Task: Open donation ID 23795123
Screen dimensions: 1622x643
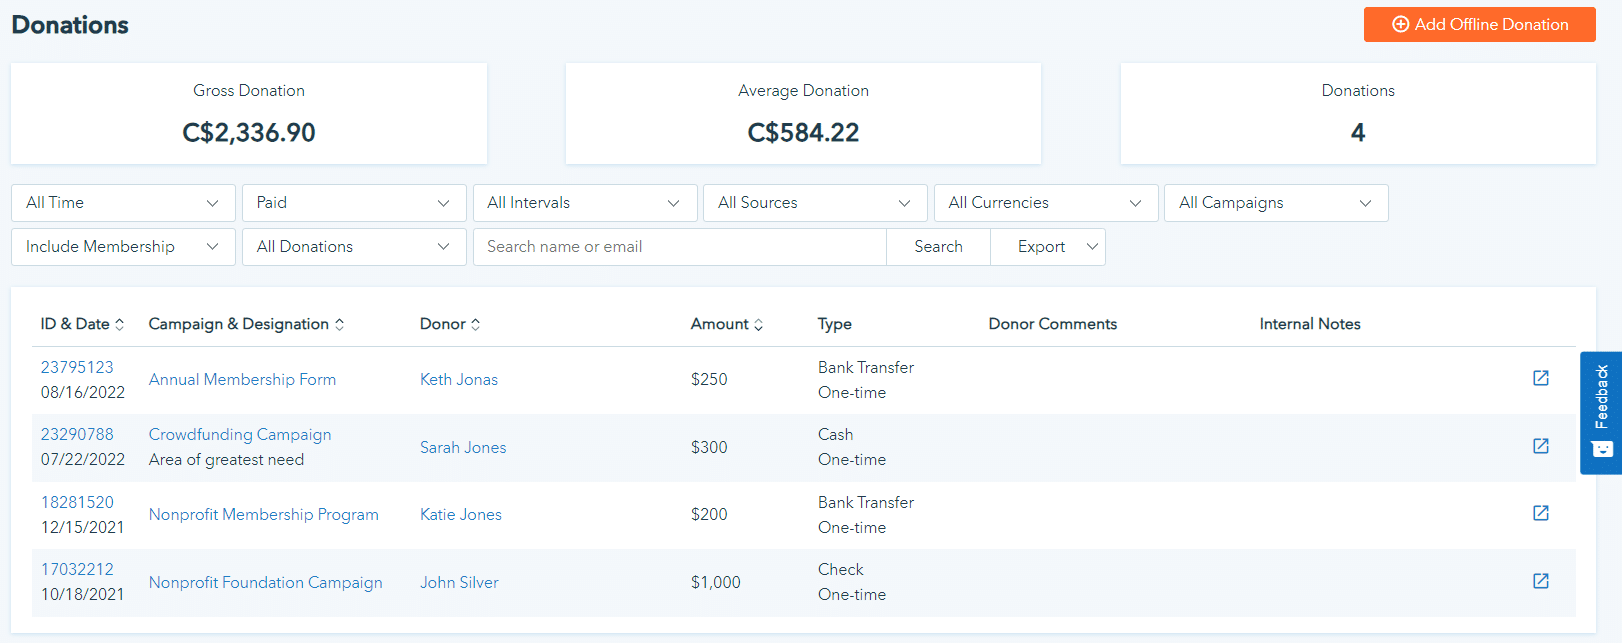Action: point(77,367)
